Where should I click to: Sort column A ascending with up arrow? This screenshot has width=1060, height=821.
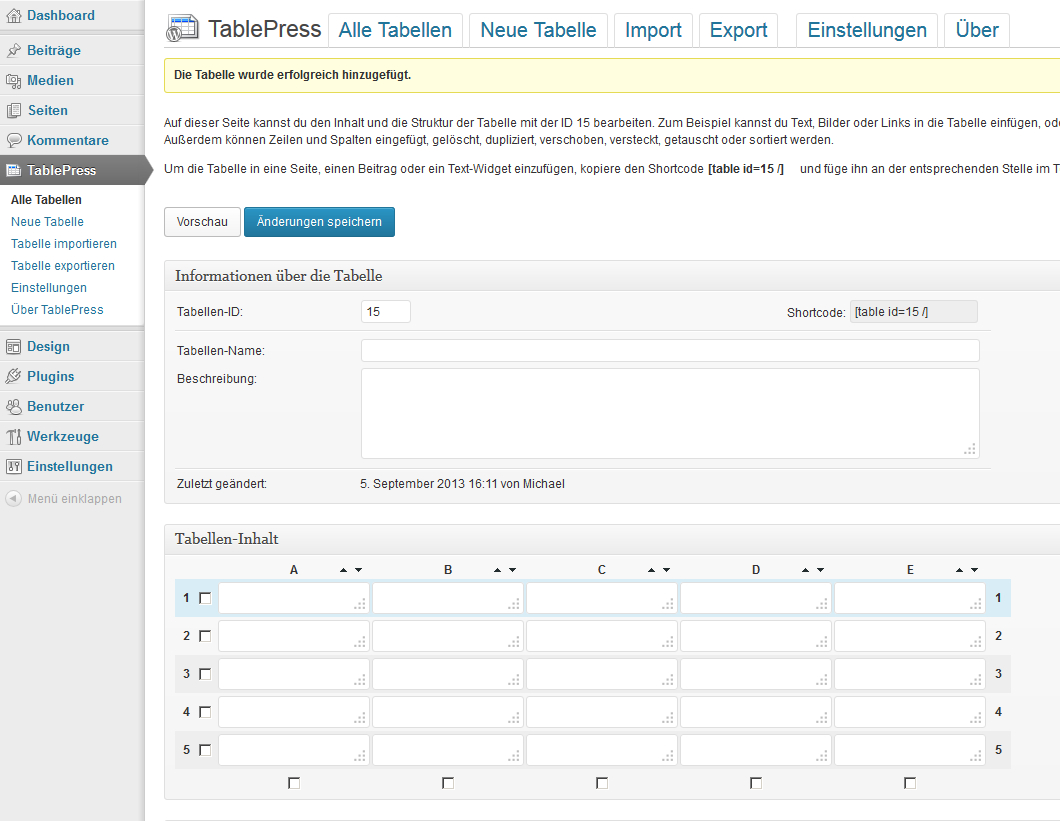tap(343, 570)
